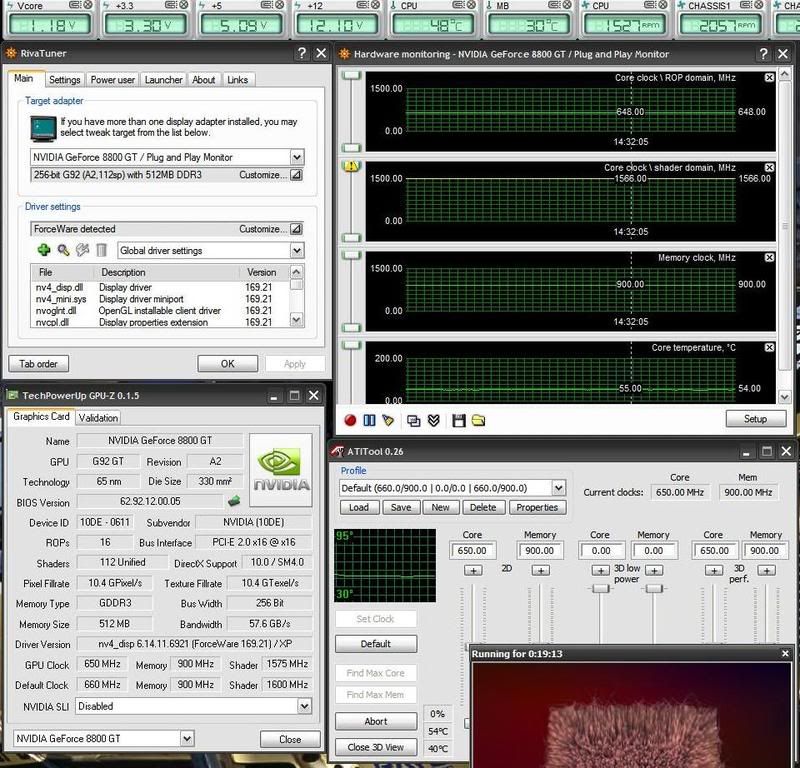Click the Abort button in ATITool
This screenshot has width=800, height=768.
tap(375, 722)
